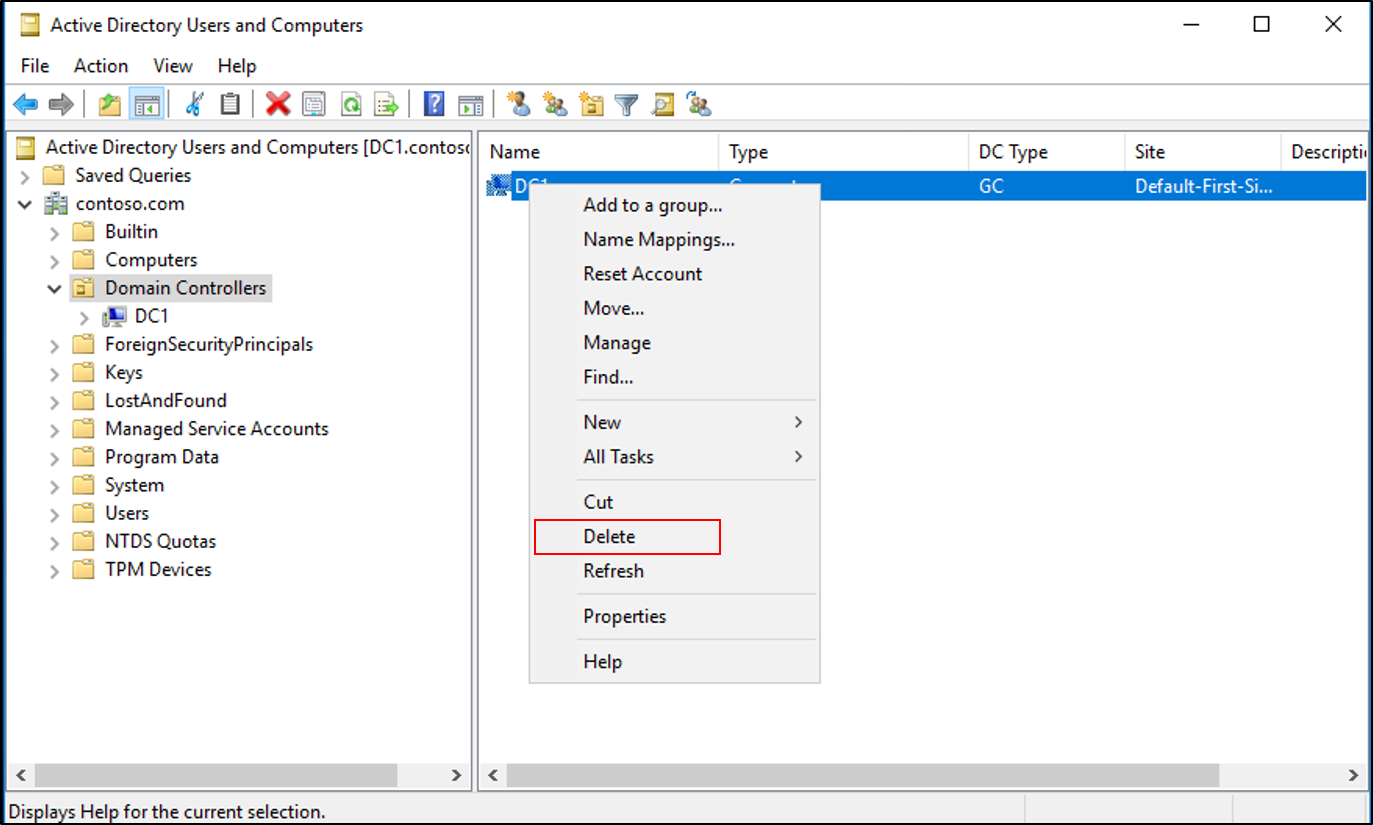The width and height of the screenshot is (1373, 825).
Task: Choose Manage from the context menu
Action: click(674, 343)
